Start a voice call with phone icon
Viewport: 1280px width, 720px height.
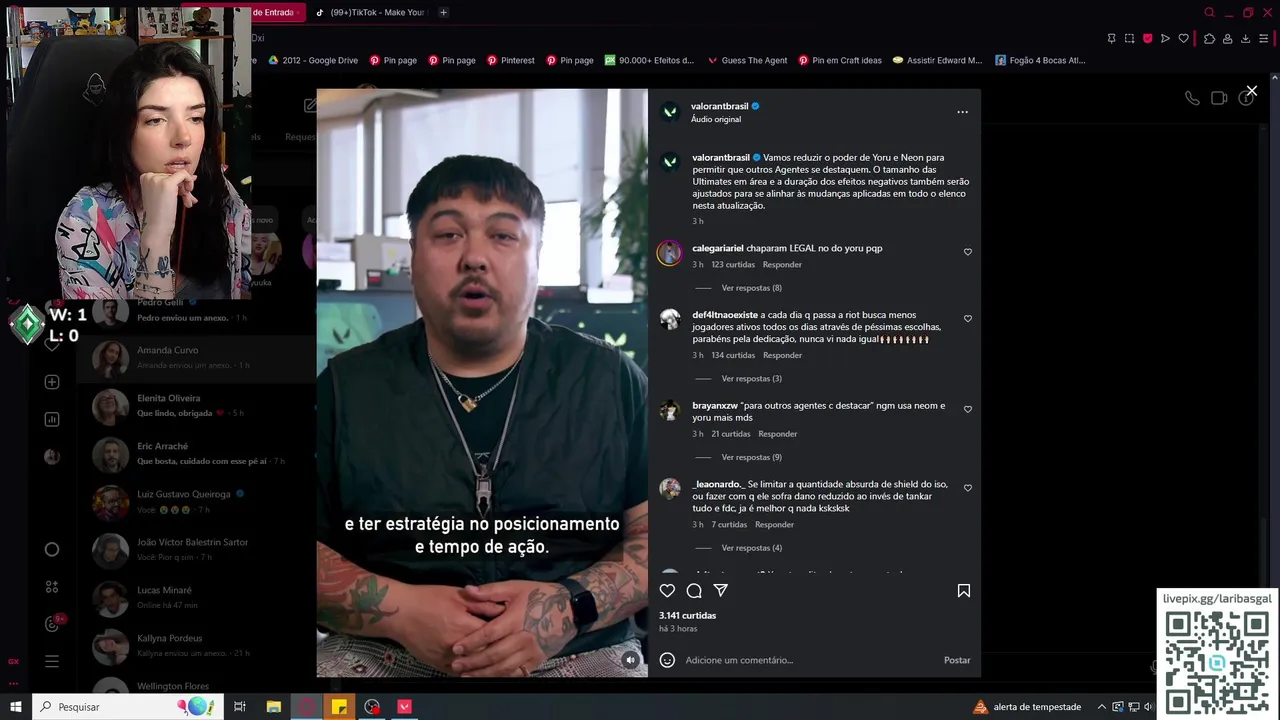[1192, 98]
